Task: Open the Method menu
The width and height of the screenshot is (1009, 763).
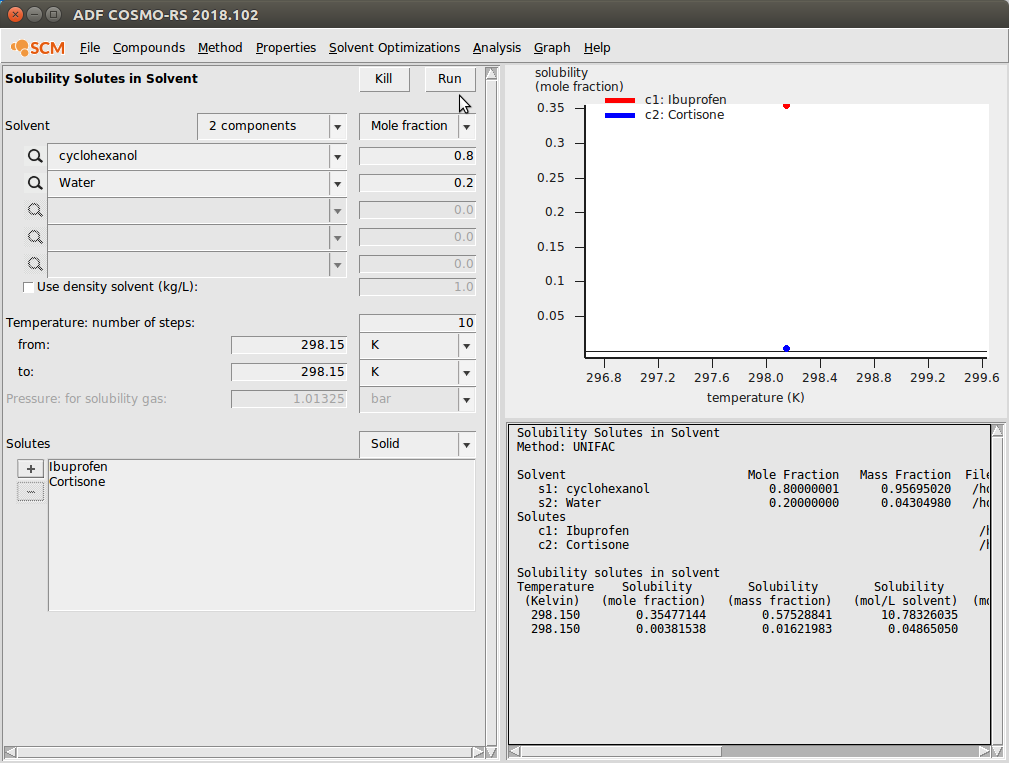Action: coord(220,48)
